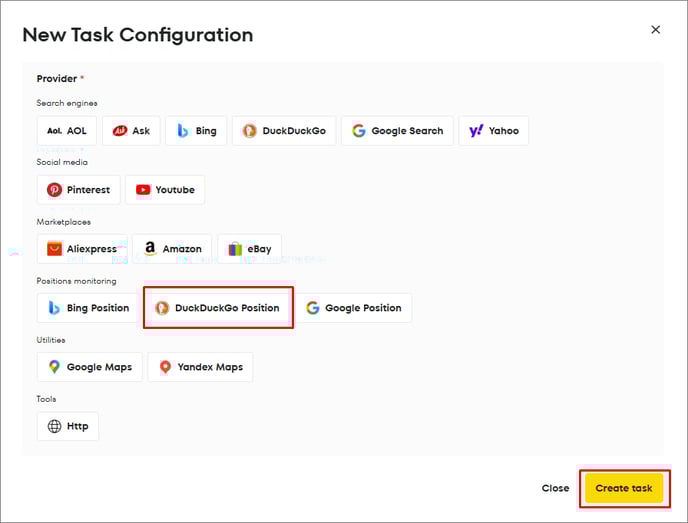Screen dimensions: 688x523
Task: Choose the DuckDuckGo Position provider
Action: [218, 308]
